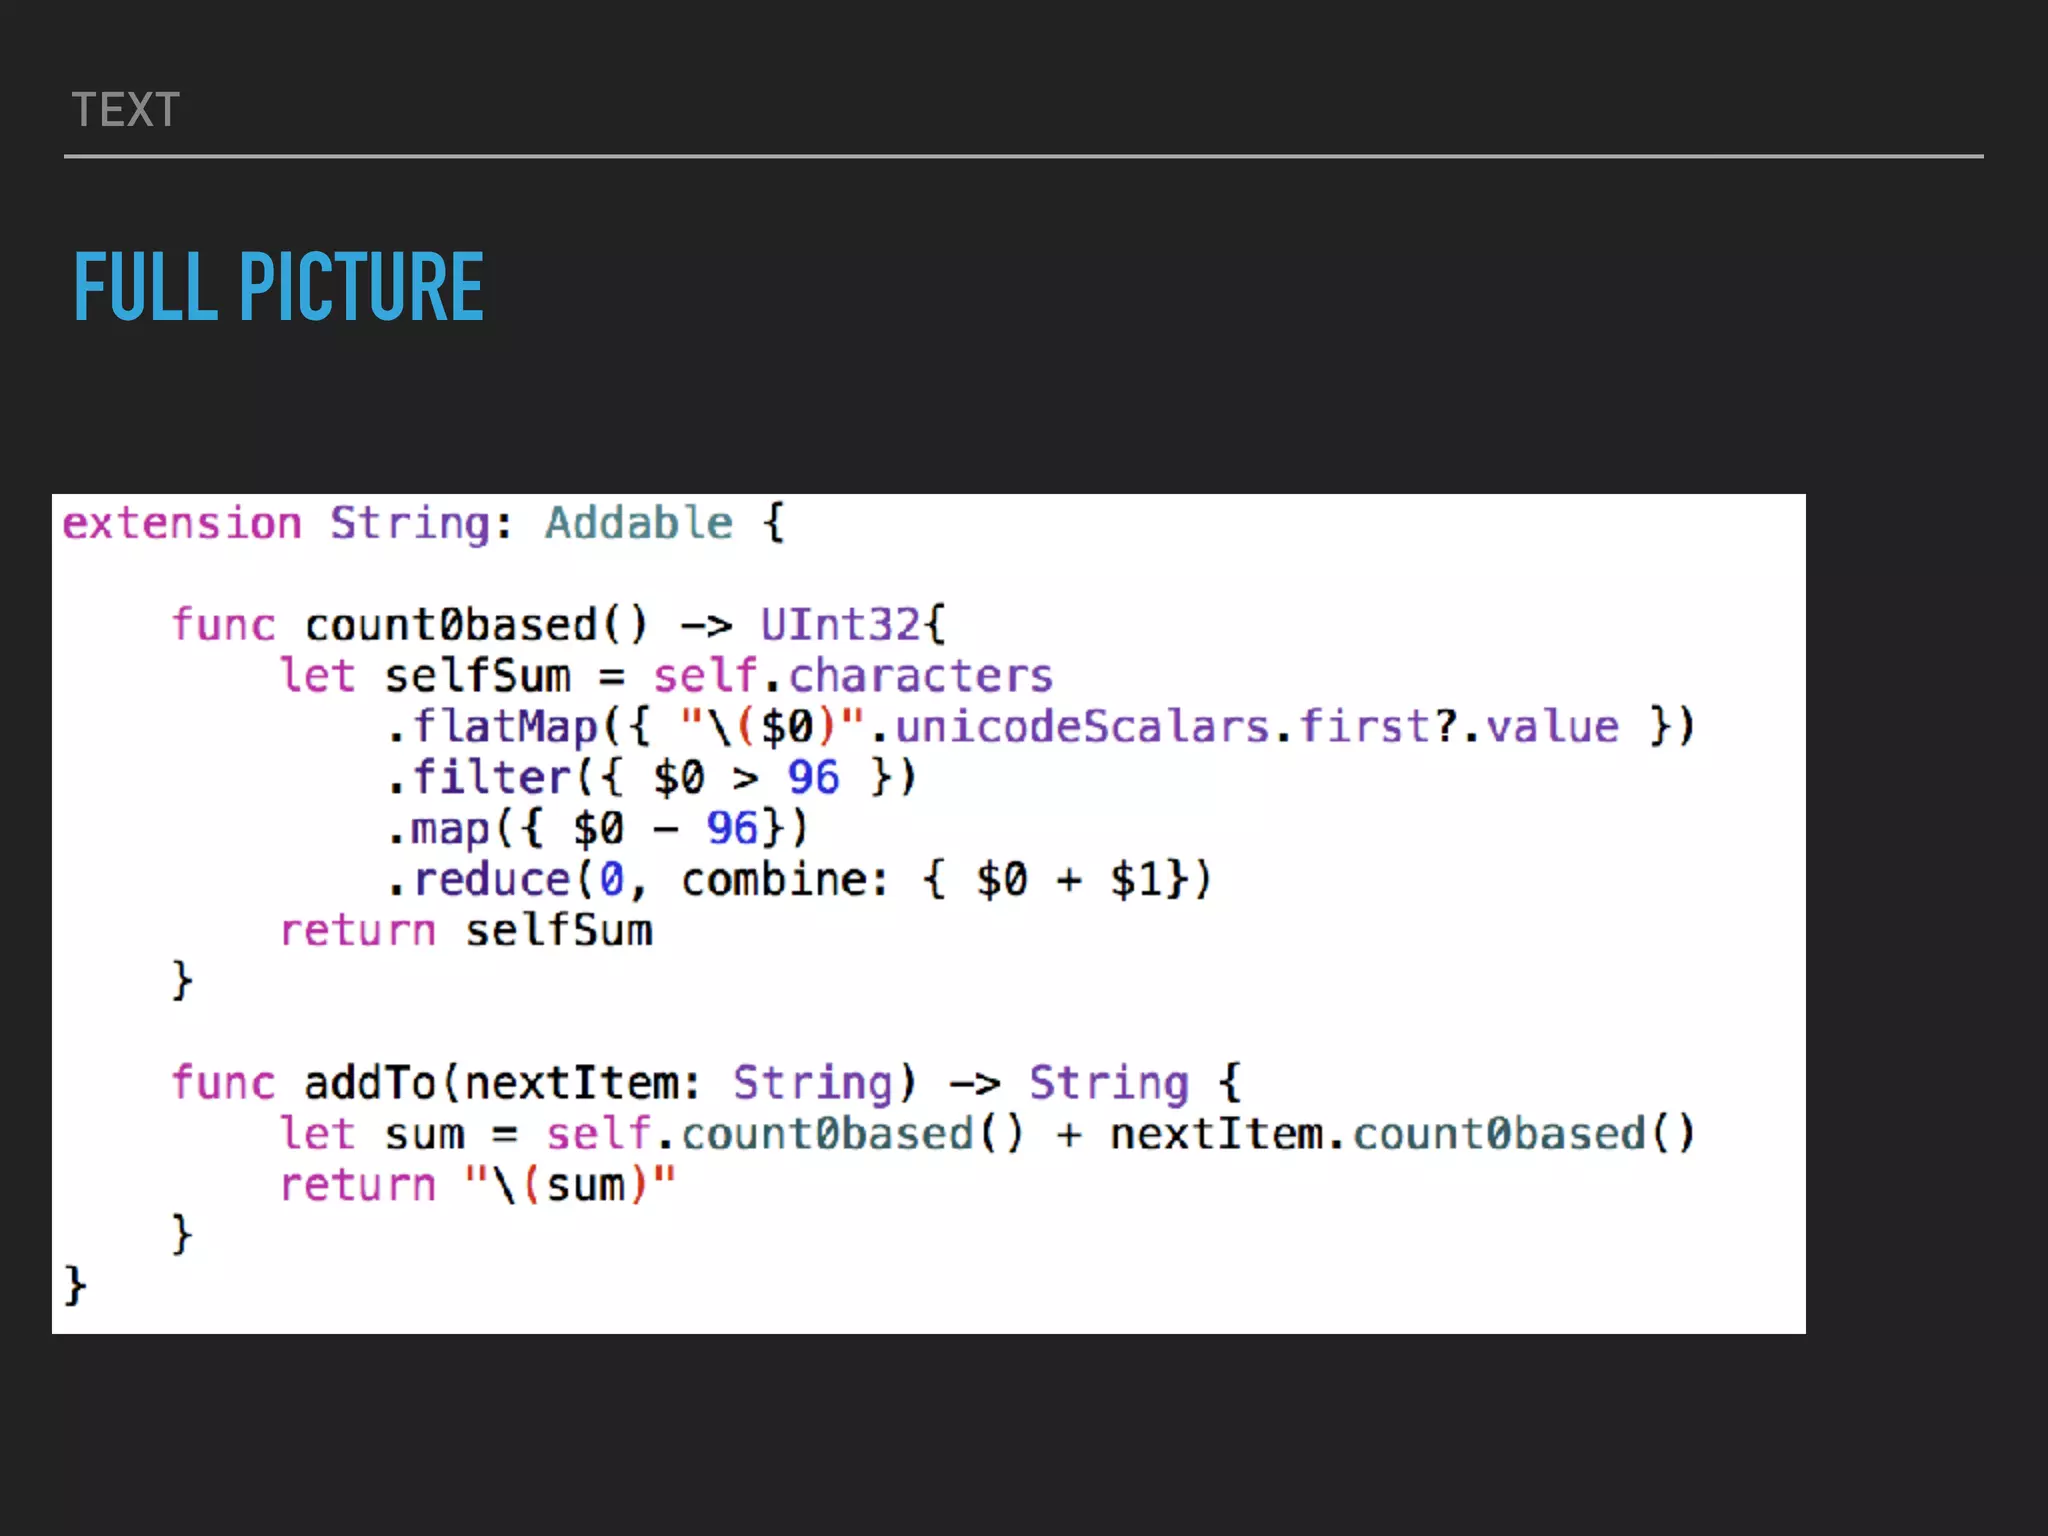Viewport: 2048px width, 1536px height.
Task: Click the 'combine:' parameter label
Action: [785, 881]
